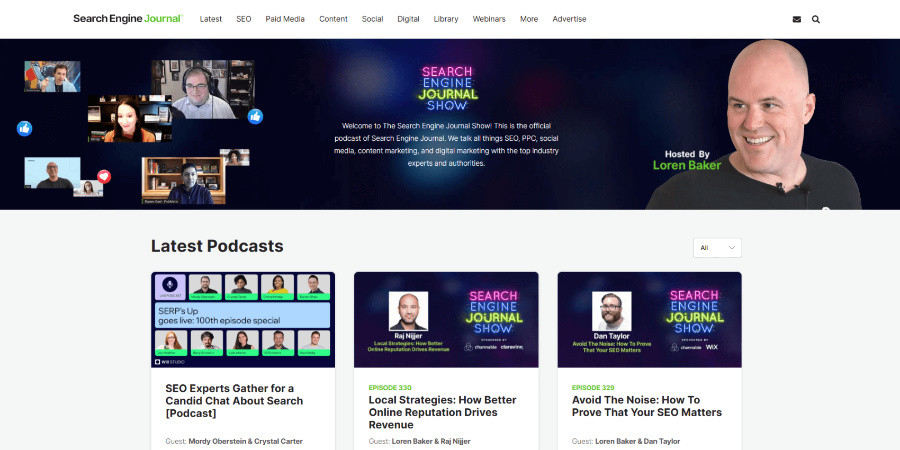Open the Raj Nijjer episode thumbnail
This screenshot has height=450, width=900.
point(446,320)
